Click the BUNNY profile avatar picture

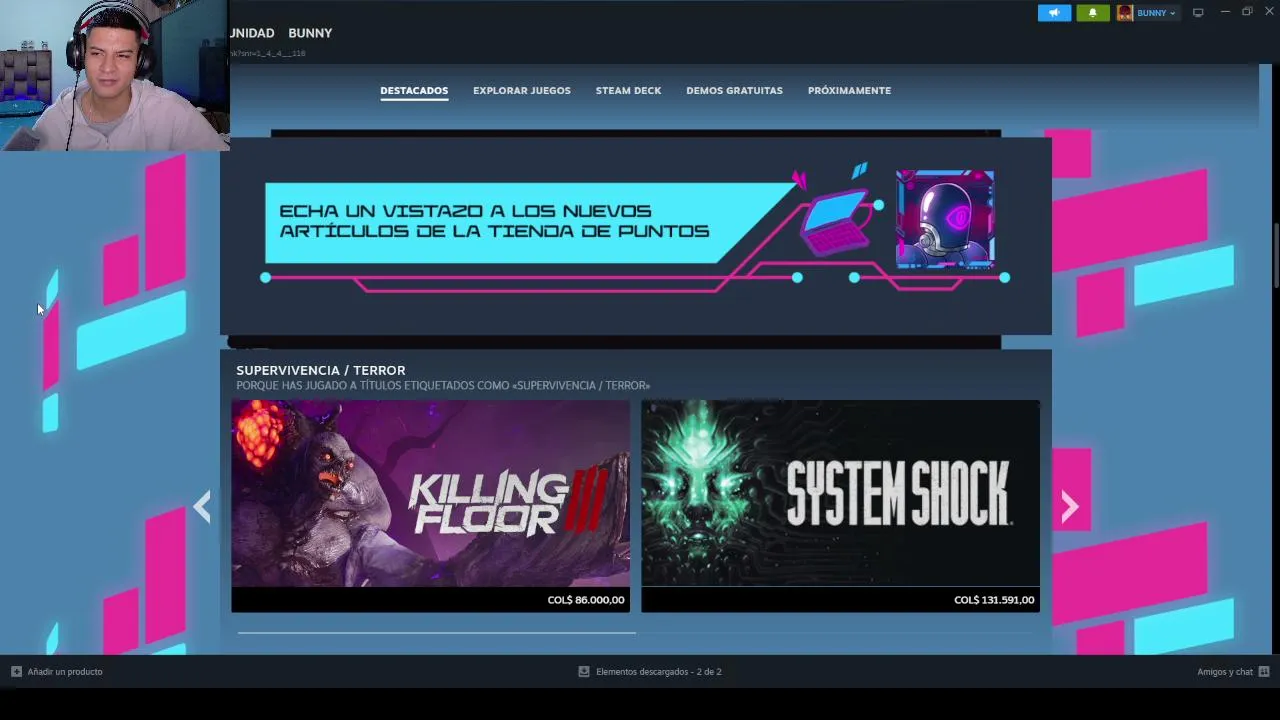click(1125, 13)
